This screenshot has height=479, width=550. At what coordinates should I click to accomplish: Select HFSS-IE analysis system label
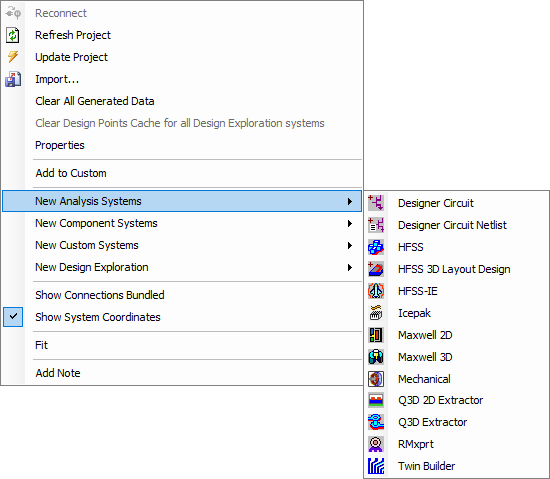tap(418, 291)
